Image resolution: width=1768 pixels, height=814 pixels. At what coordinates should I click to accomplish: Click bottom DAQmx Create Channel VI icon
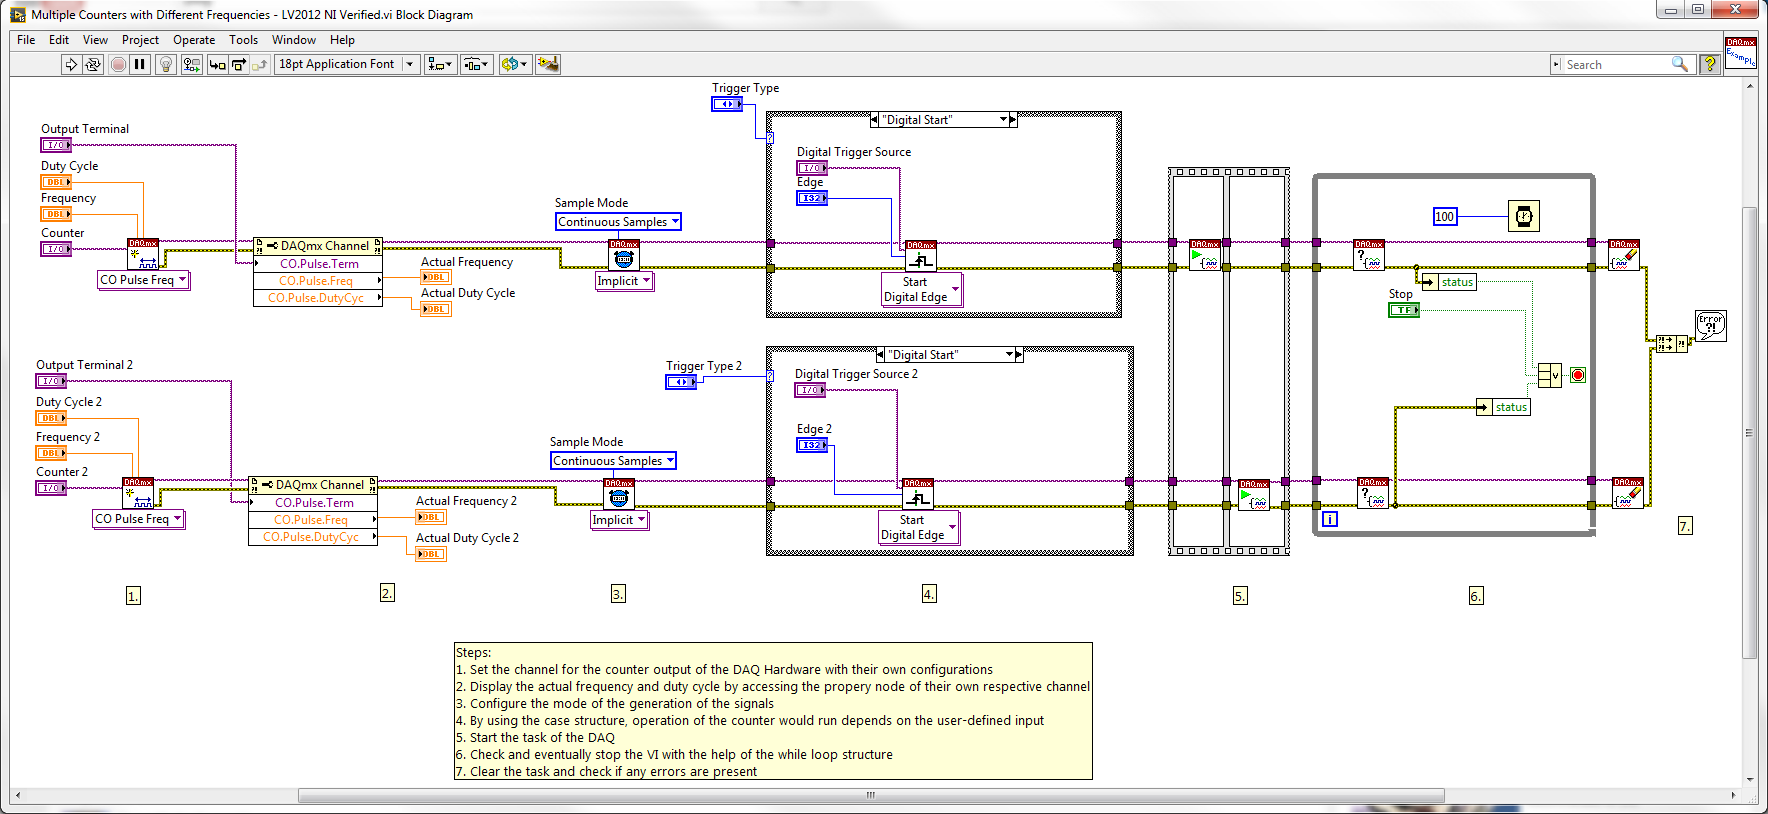[138, 493]
